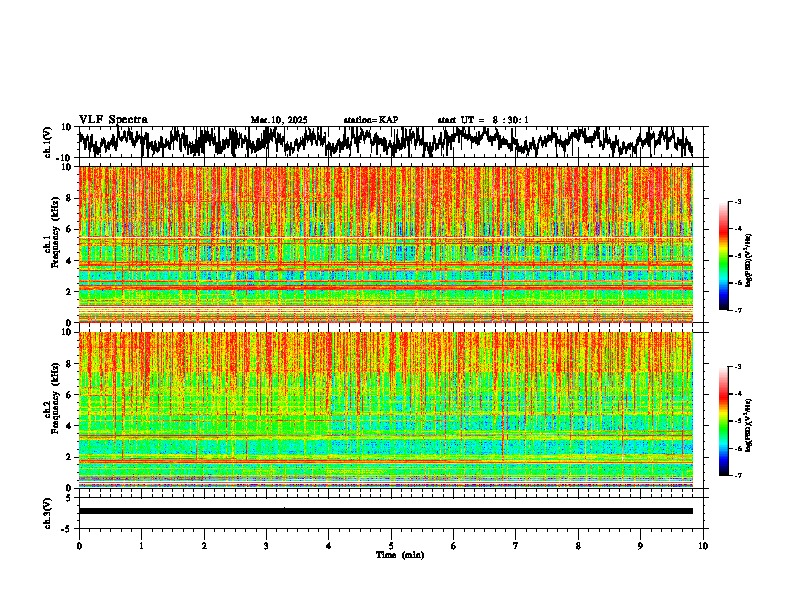Click time axis tick label '7'

pos(516,546)
